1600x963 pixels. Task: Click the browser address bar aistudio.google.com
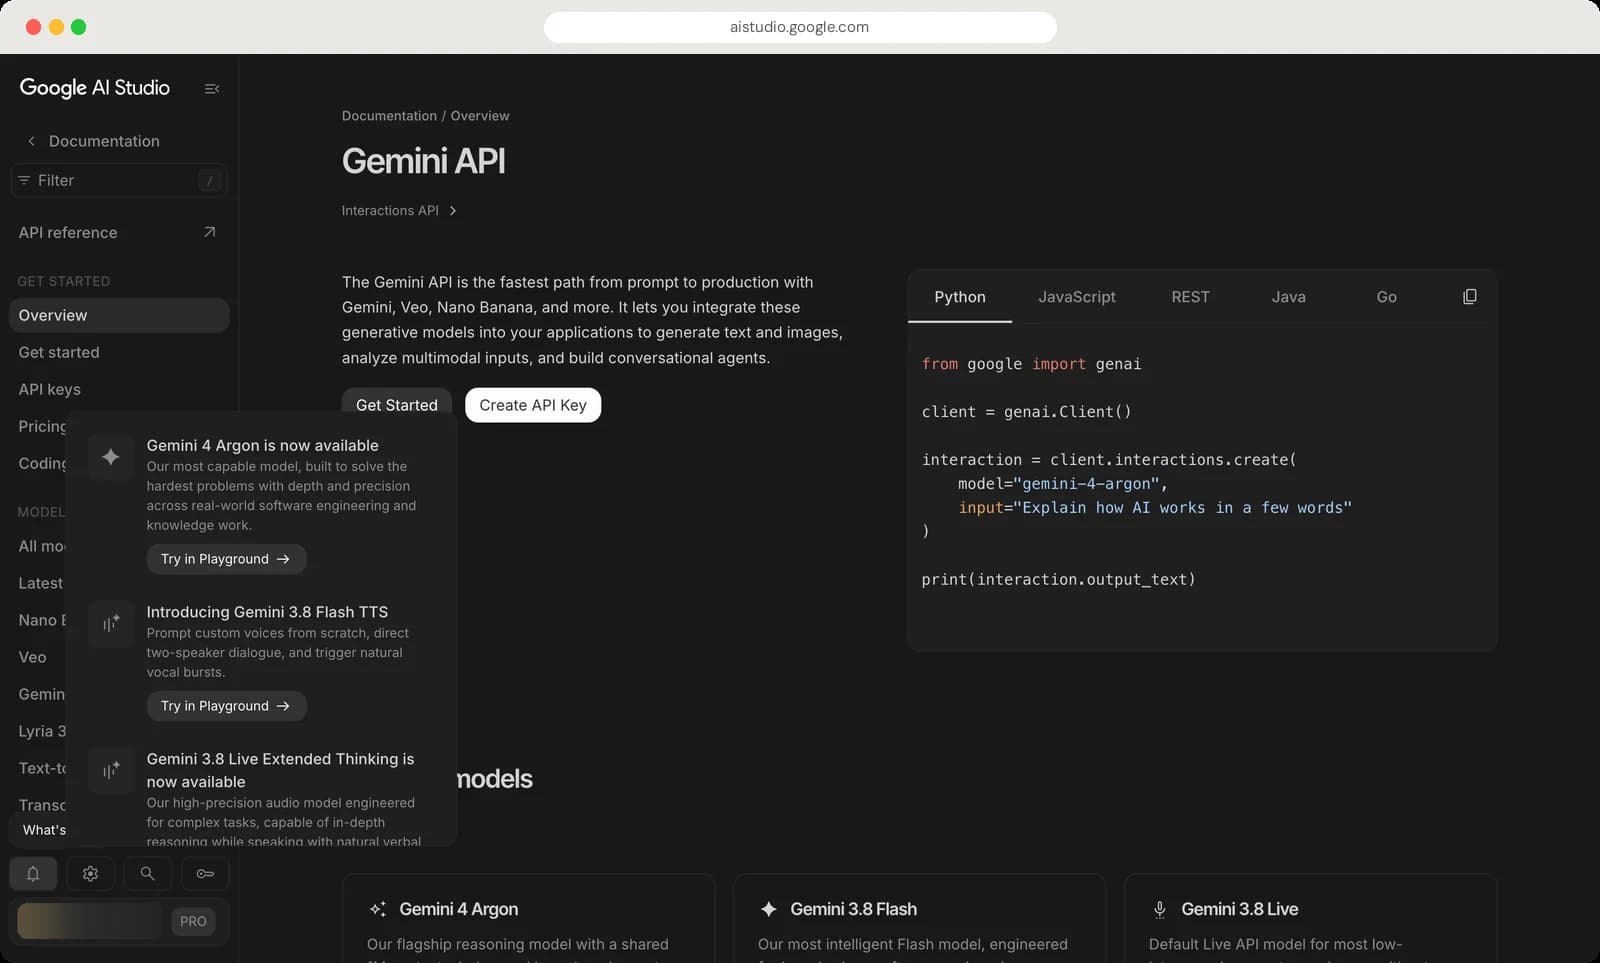point(800,27)
